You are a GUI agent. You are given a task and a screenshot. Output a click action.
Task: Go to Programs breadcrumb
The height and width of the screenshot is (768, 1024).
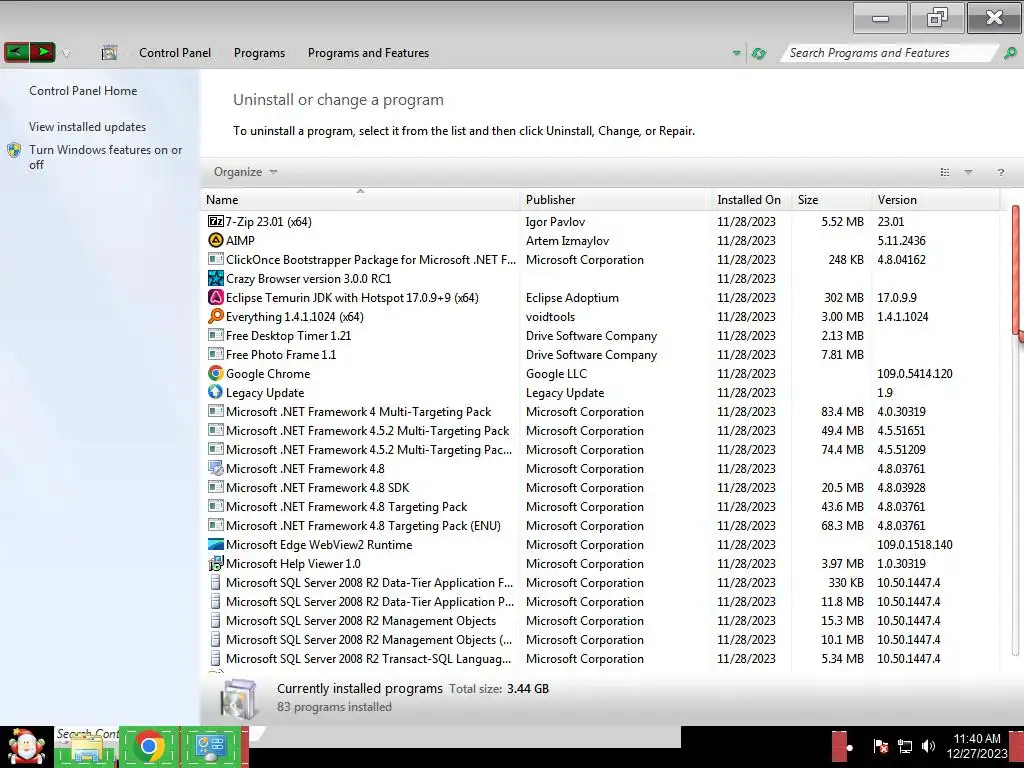pyautogui.click(x=259, y=53)
